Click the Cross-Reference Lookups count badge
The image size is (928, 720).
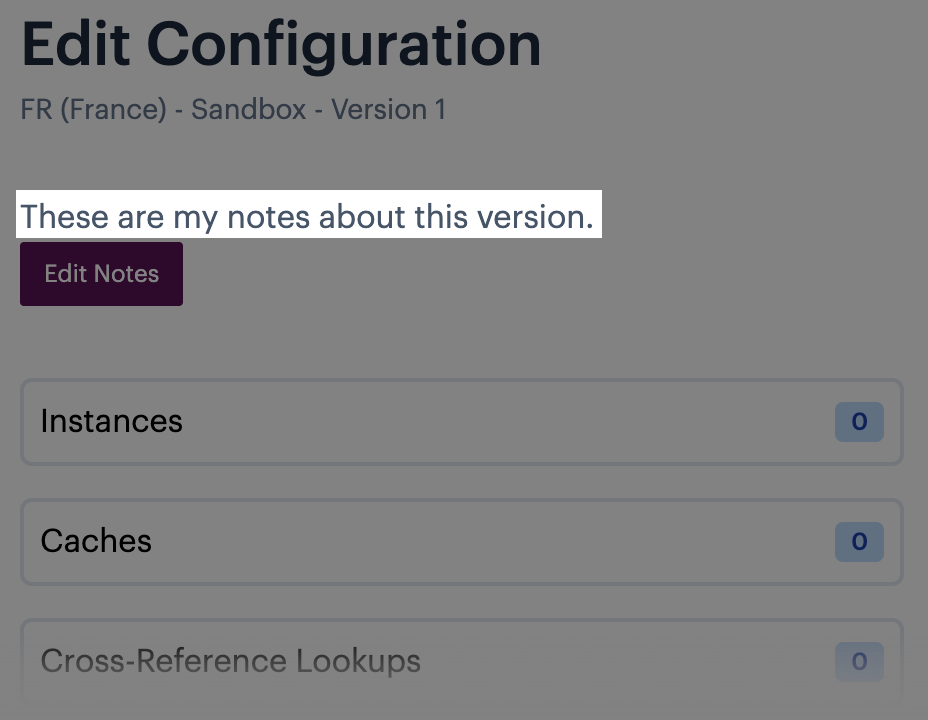click(859, 662)
